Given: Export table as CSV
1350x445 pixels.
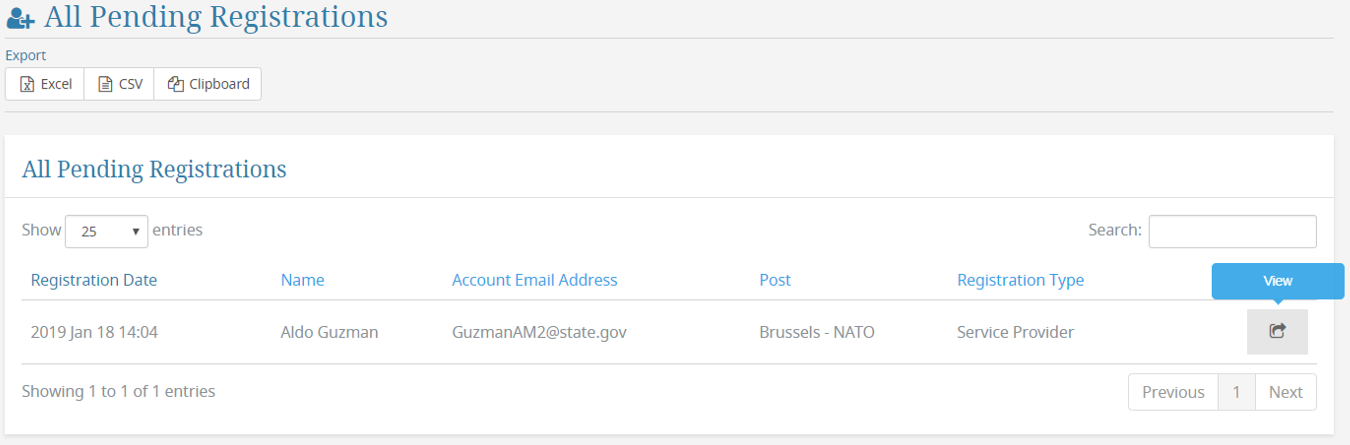Looking at the screenshot, I should click(x=119, y=85).
